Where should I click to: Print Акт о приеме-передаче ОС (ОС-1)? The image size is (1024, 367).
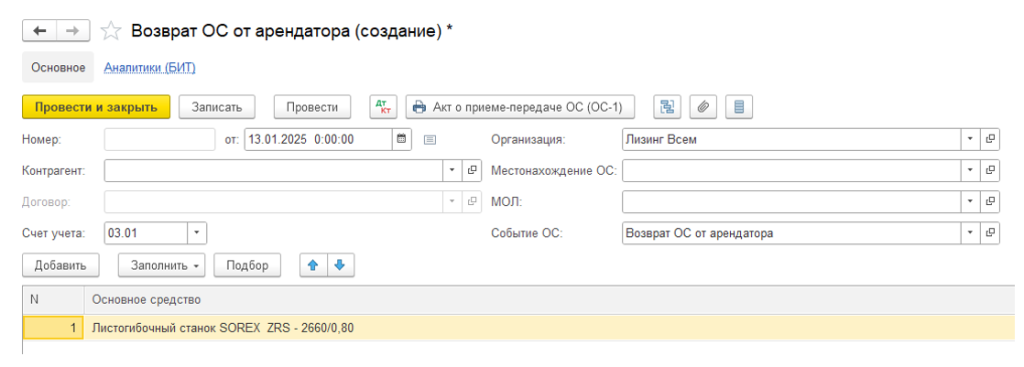[x=520, y=107]
